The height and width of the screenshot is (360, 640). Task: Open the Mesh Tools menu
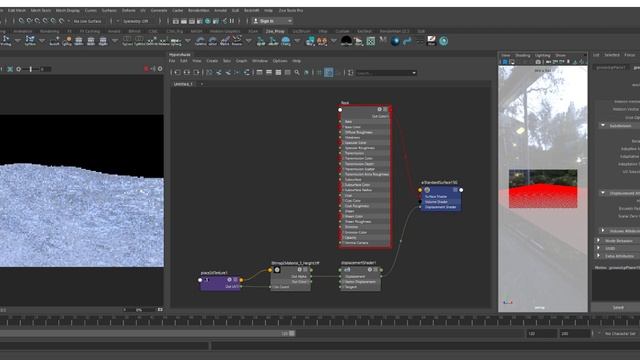41,10
